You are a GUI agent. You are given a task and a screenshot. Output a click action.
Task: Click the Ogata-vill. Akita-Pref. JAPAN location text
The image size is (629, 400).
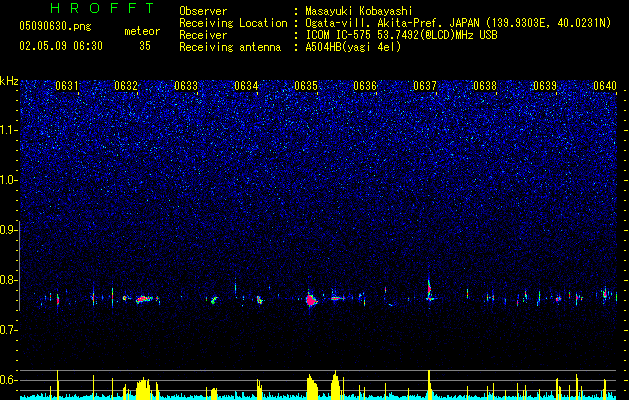coord(458,23)
